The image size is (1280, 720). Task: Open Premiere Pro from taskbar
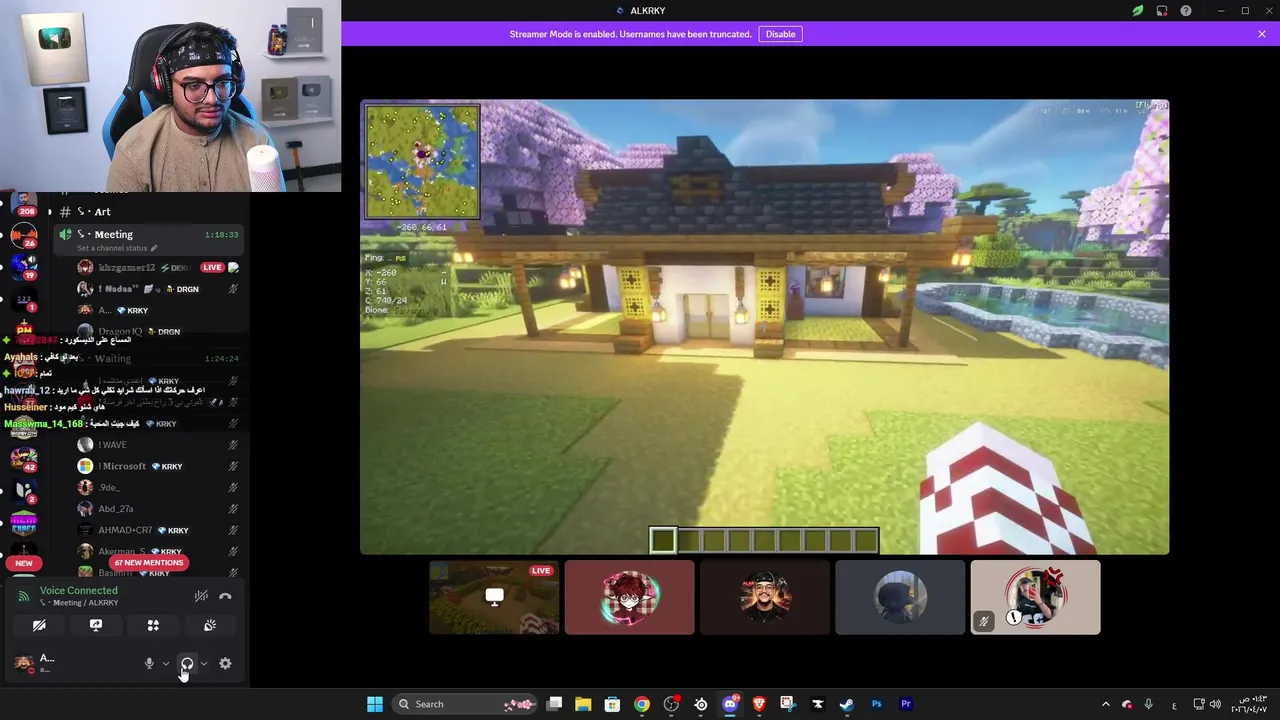point(906,704)
